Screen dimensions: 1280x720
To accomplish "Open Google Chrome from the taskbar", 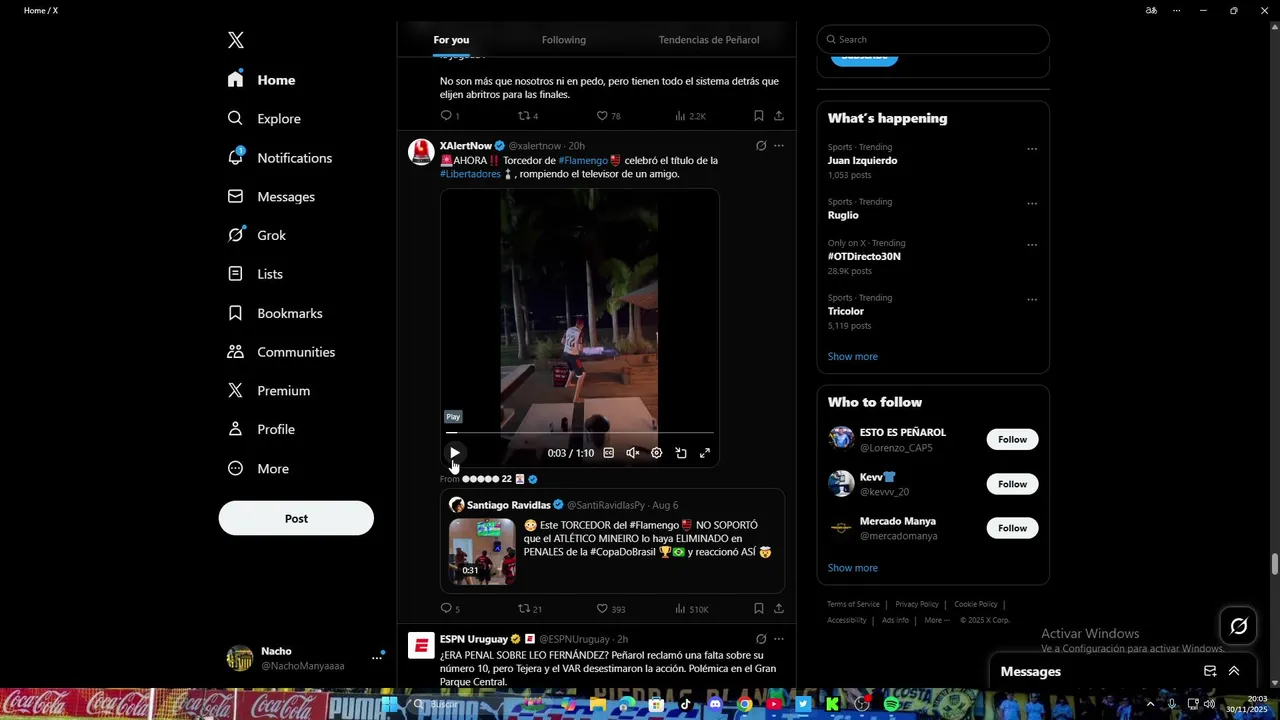I will (745, 704).
